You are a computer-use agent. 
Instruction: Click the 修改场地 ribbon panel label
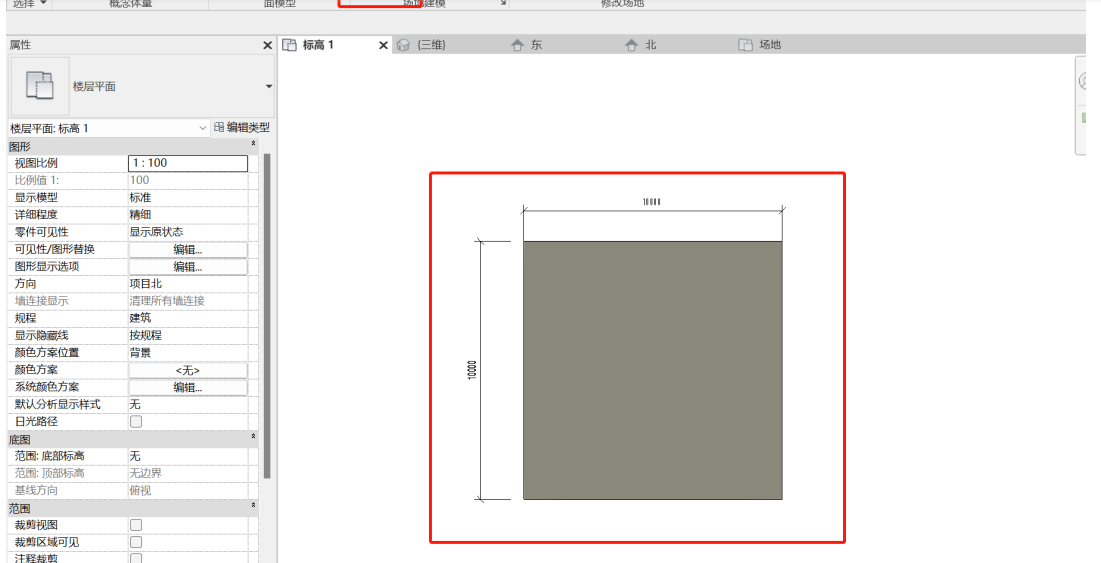pos(622,4)
